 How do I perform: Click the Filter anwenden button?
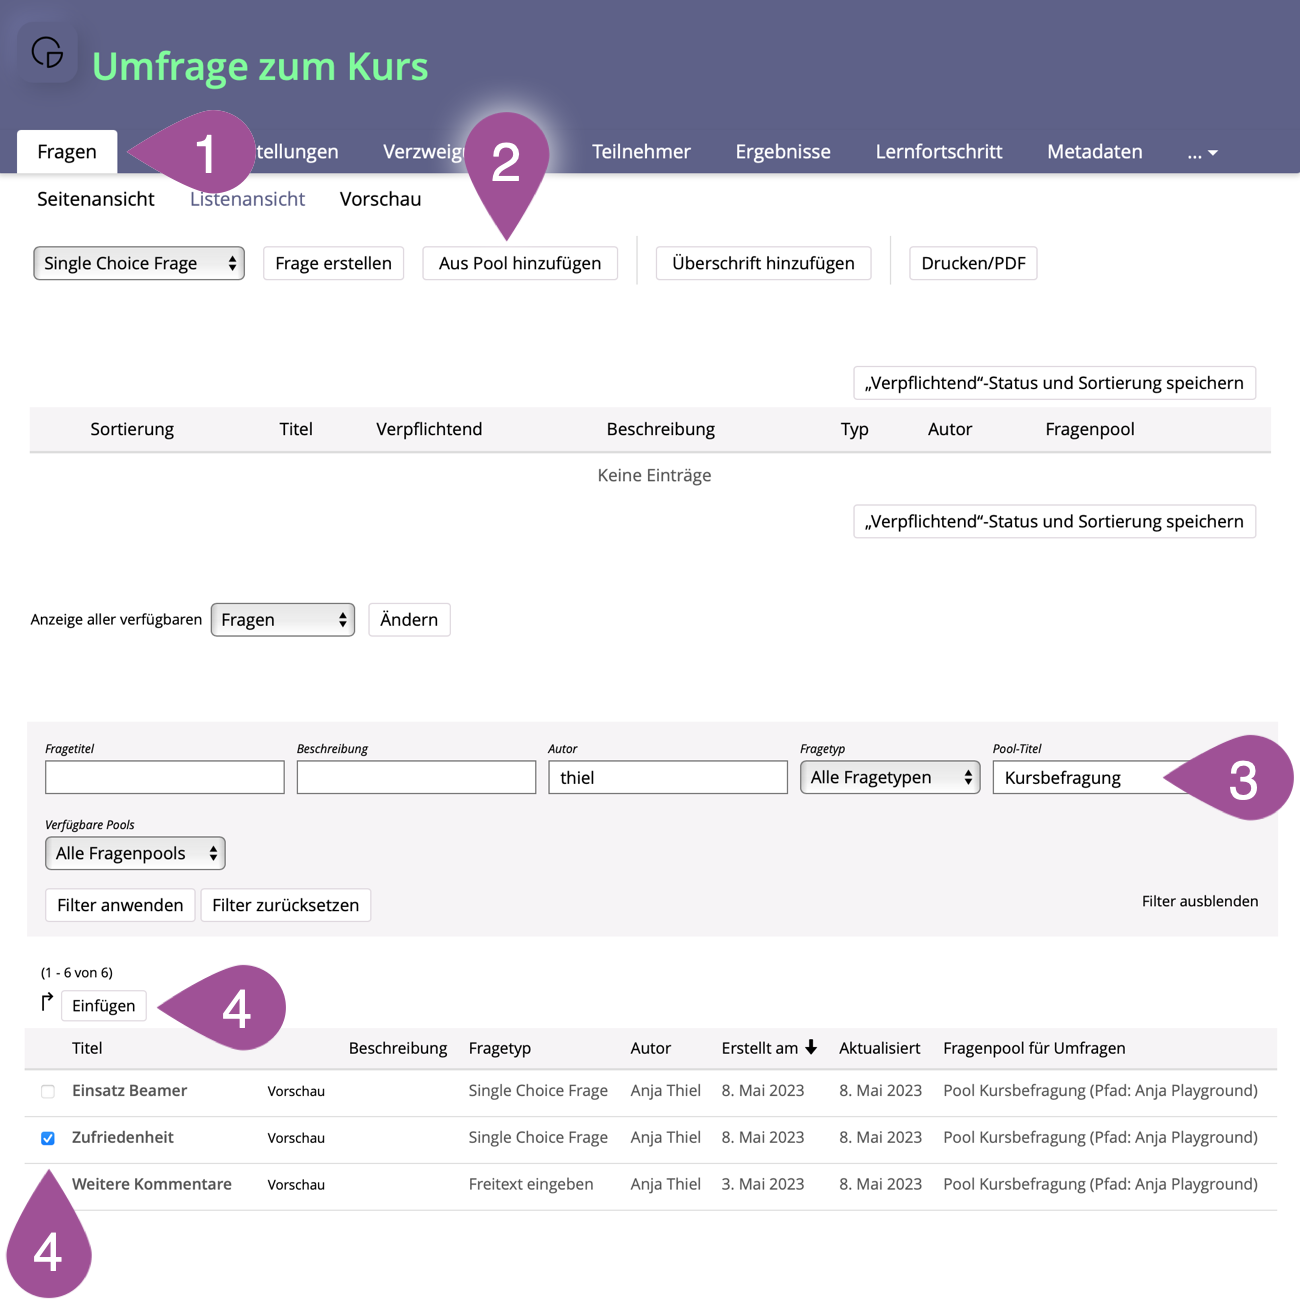click(120, 905)
